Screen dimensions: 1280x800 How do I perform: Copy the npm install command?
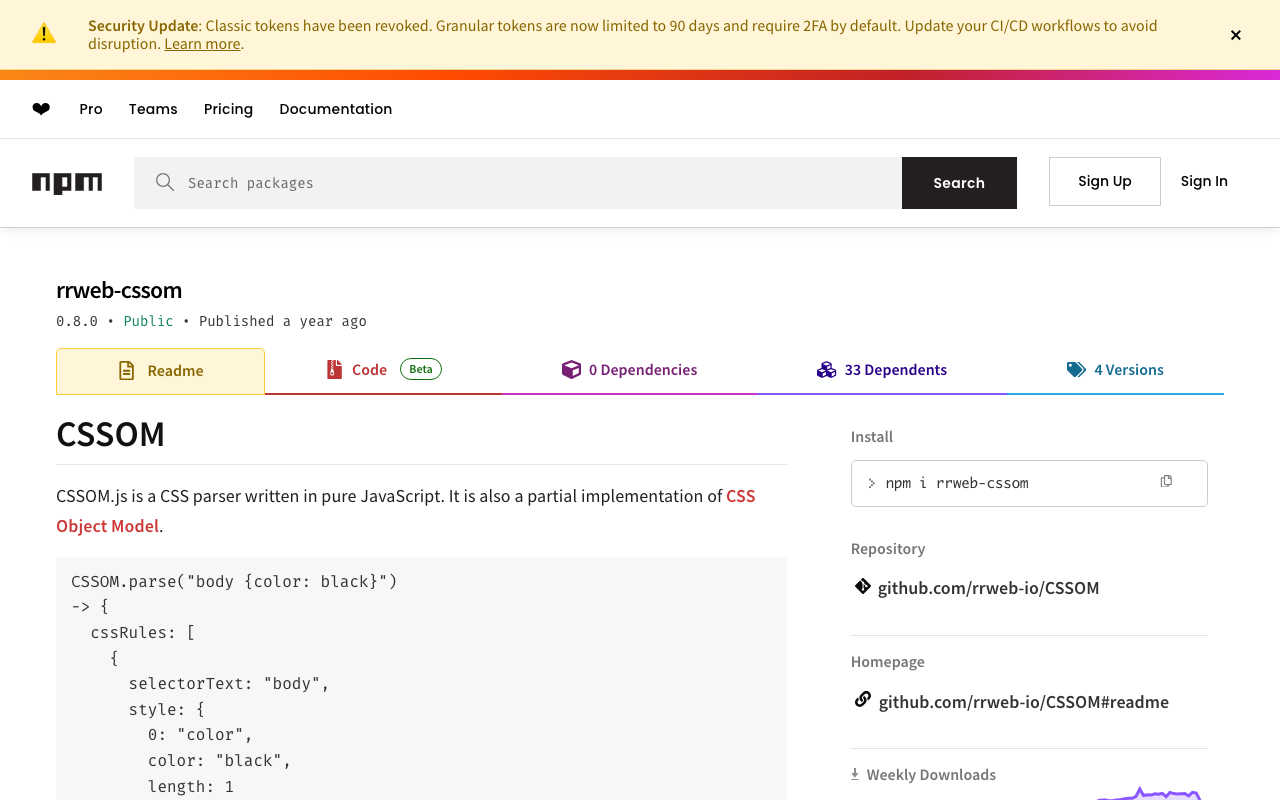tap(1166, 482)
